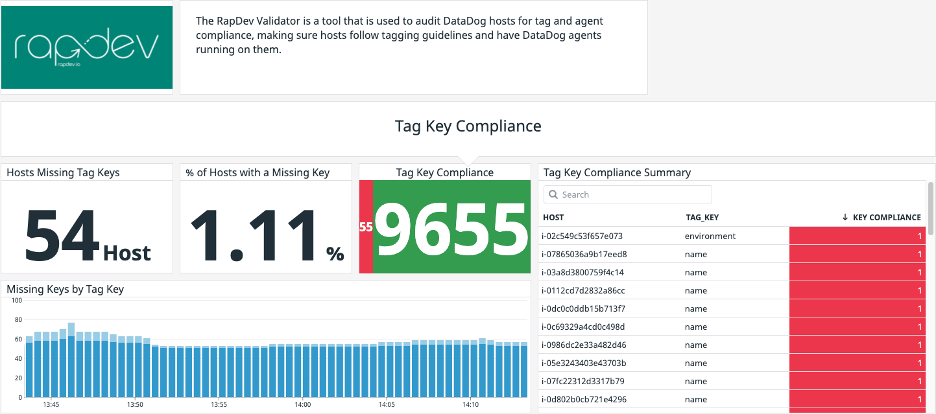The height and width of the screenshot is (414, 936).
Task: Select host i-0986dc2e33a482d46
Action: coord(583,345)
